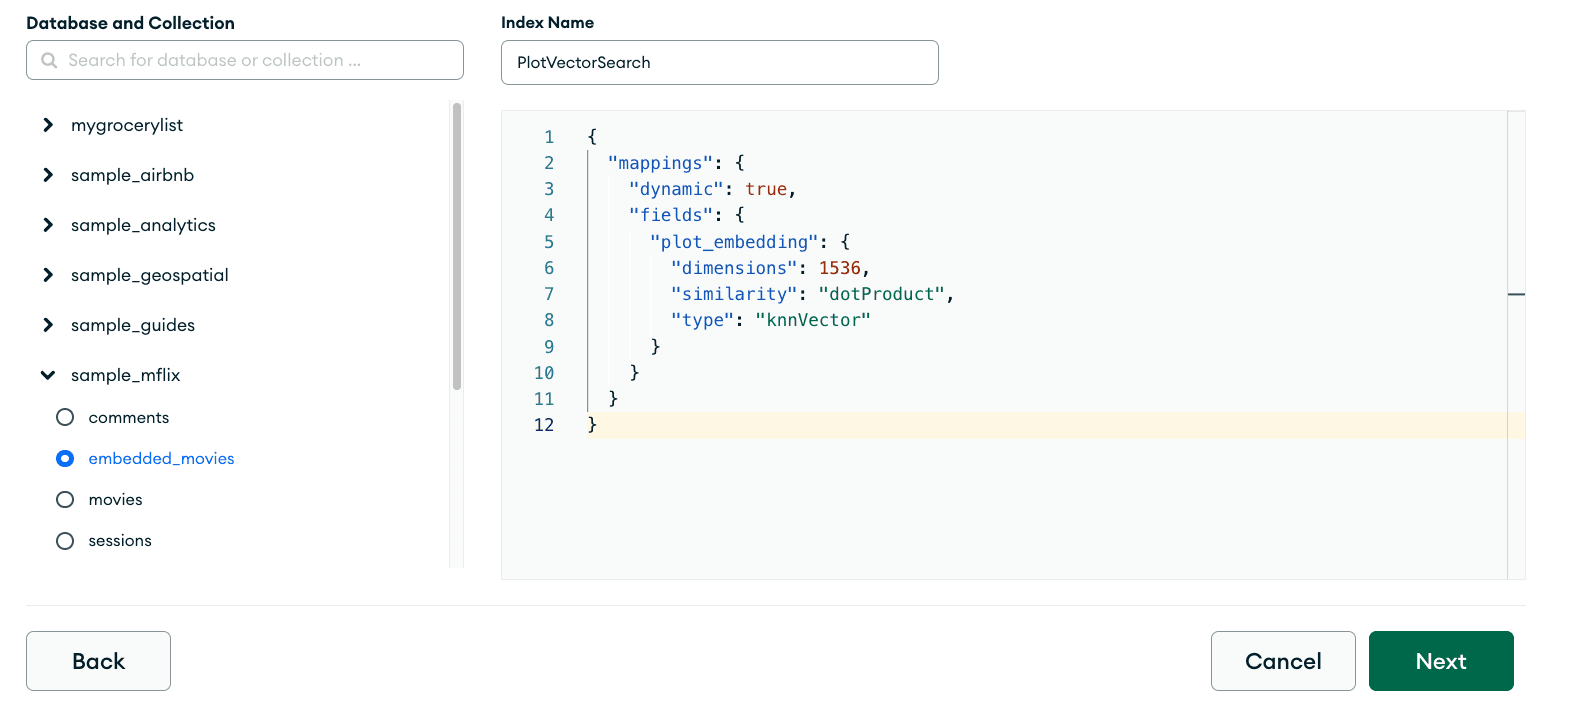The height and width of the screenshot is (725, 1585).
Task: Go Back to the previous step
Action: (x=98, y=661)
